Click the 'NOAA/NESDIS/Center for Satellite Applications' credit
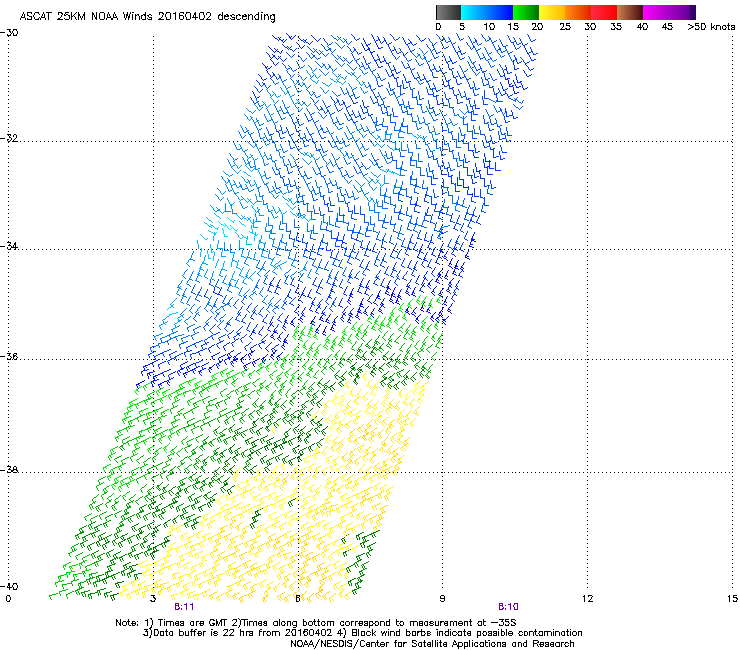 399,644
